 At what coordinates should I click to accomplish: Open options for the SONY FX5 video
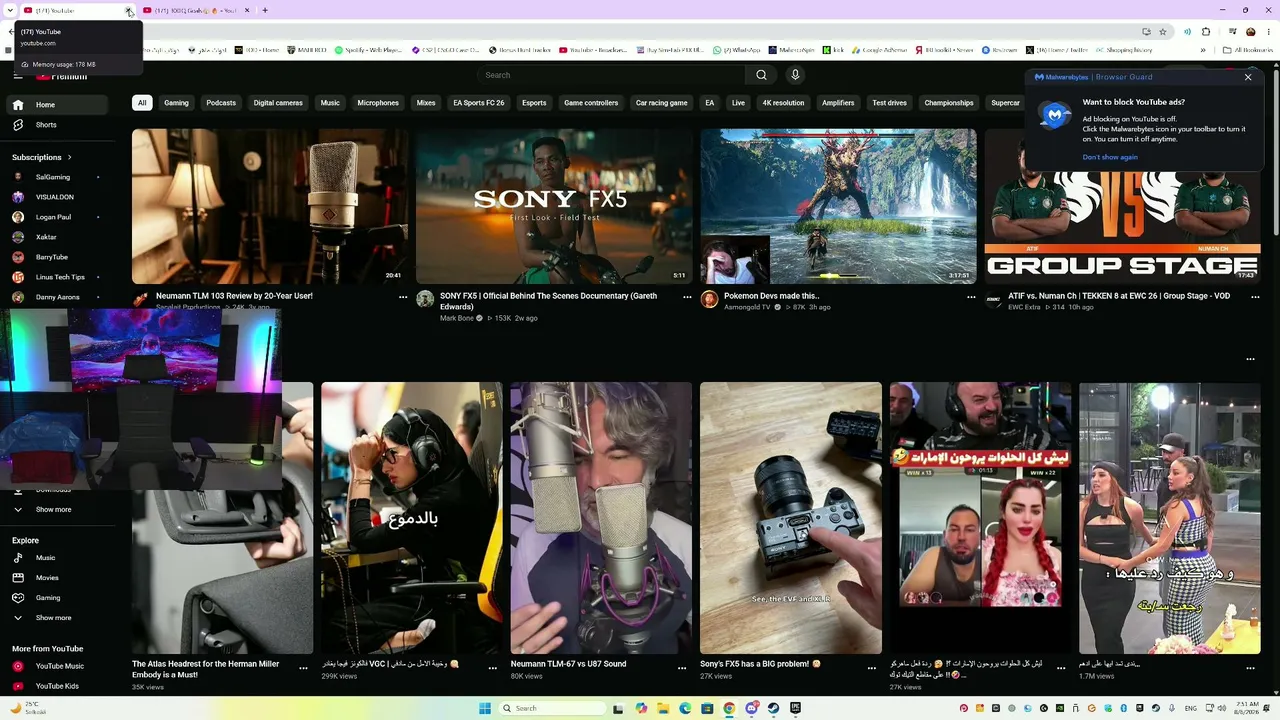pyautogui.click(x=687, y=297)
